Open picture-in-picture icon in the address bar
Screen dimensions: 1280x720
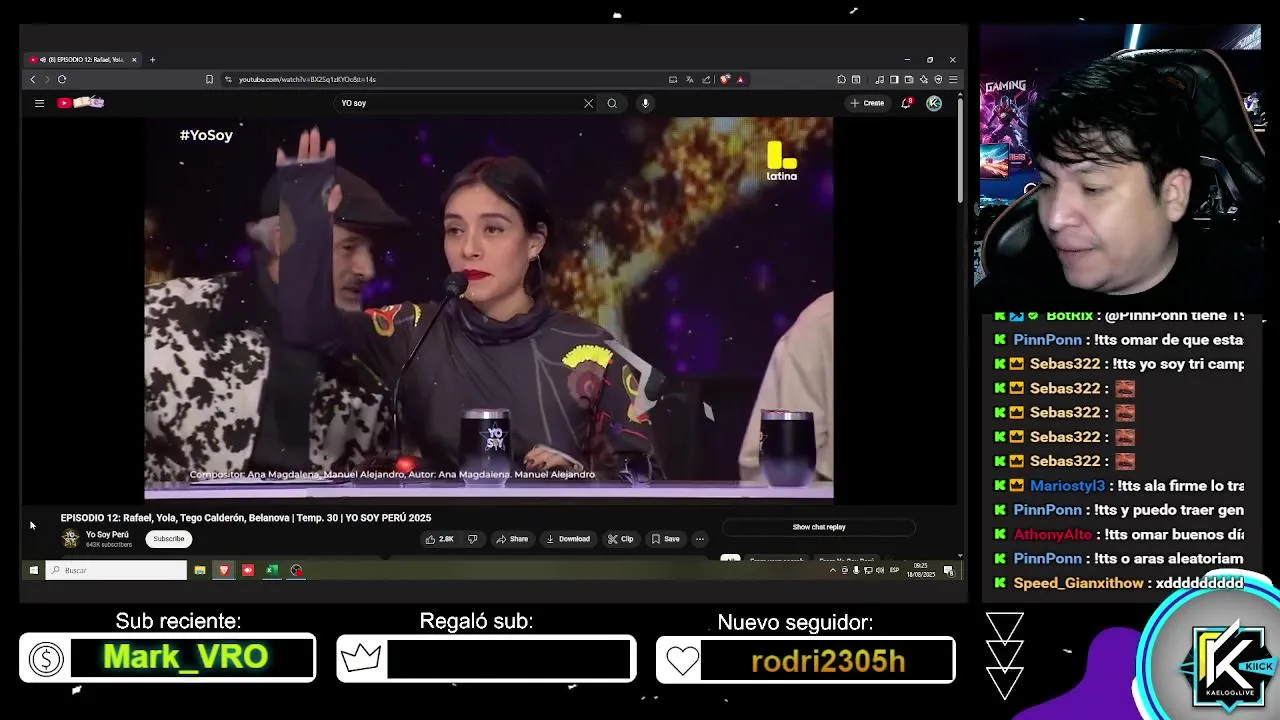pyautogui.click(x=673, y=79)
